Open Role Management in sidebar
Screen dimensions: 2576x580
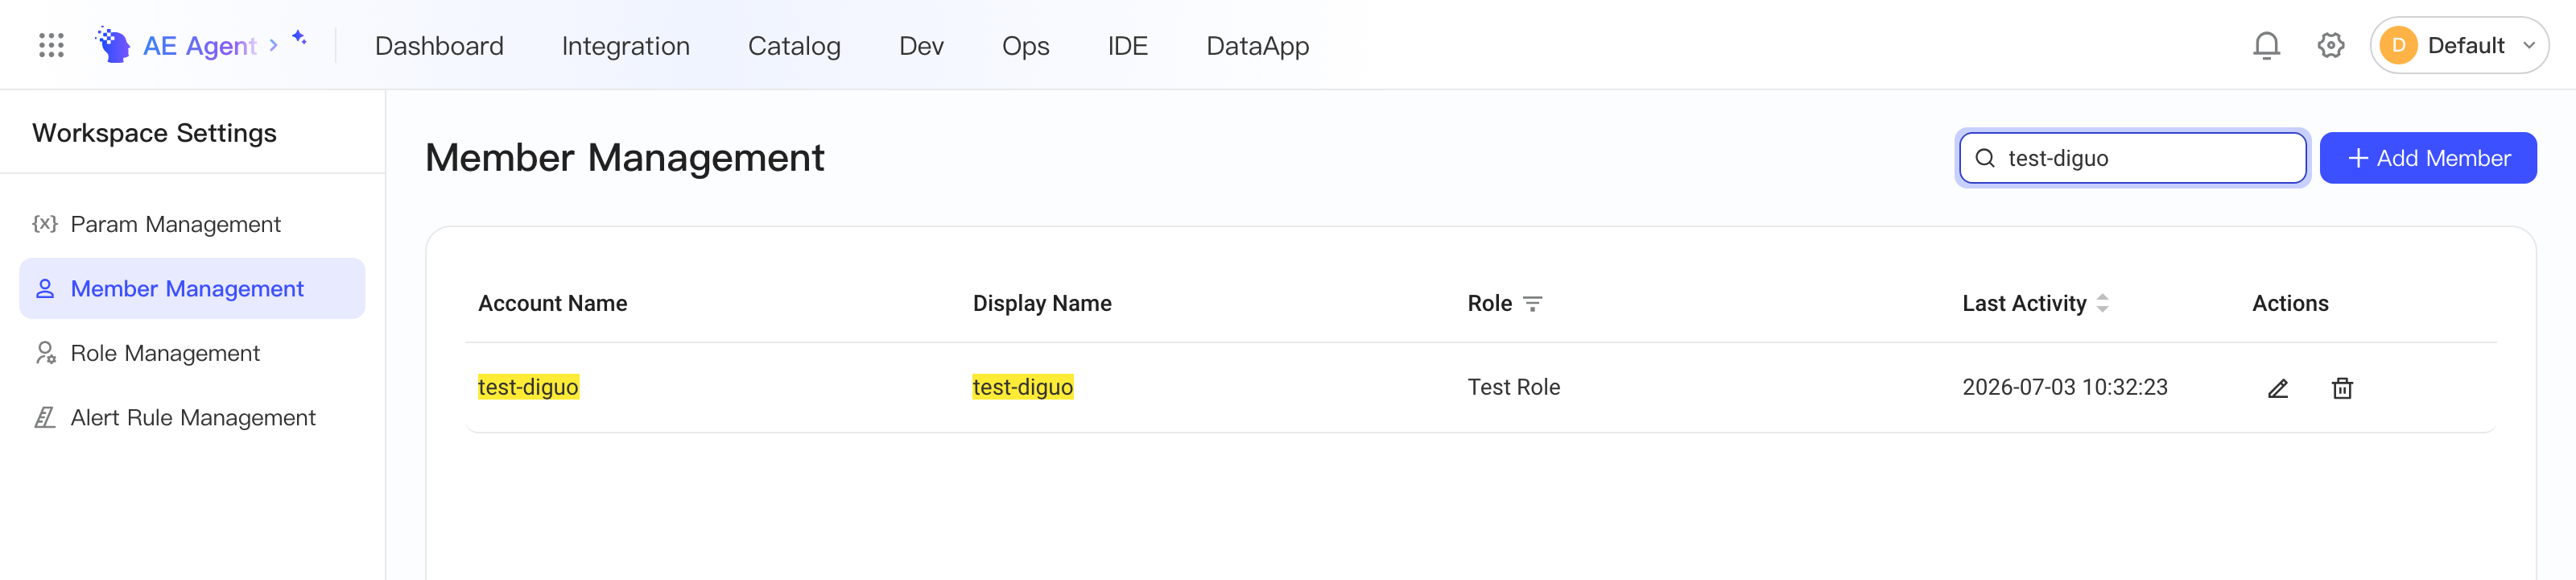click(192, 353)
